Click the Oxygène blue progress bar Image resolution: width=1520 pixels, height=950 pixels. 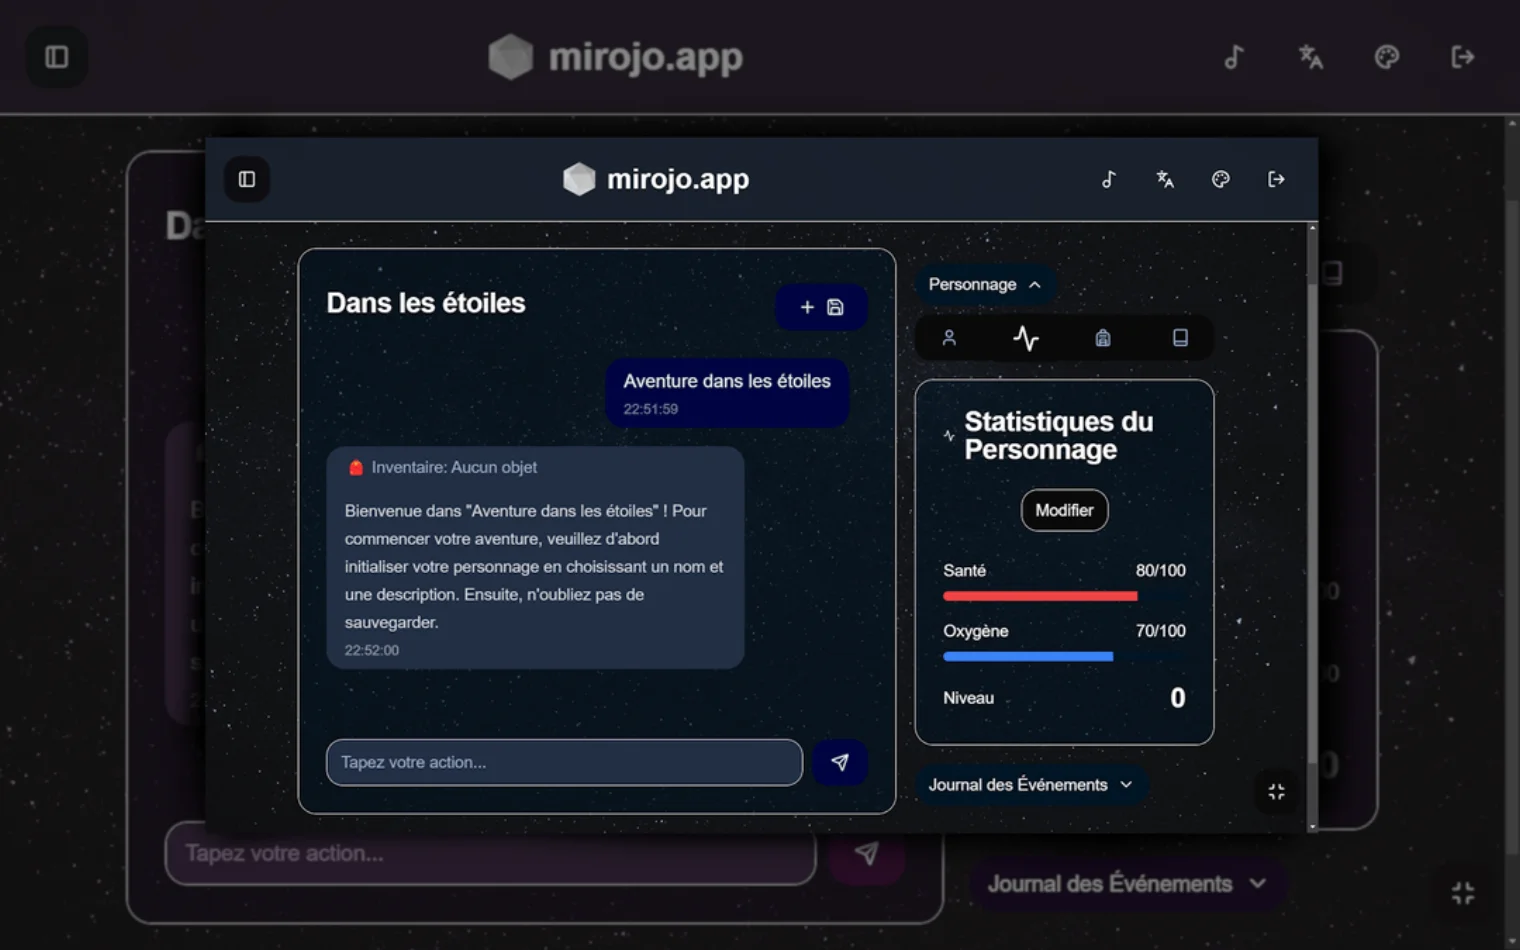[x=1064, y=657]
